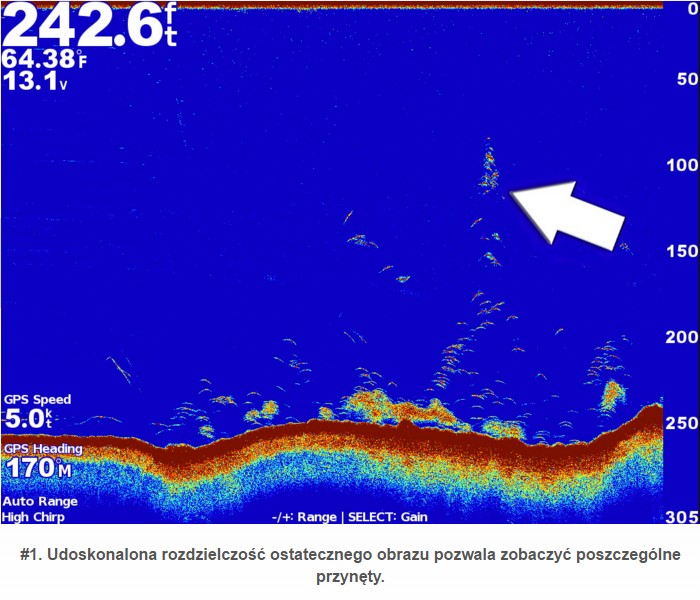This screenshot has width=700, height=600.
Task: Click the GPS Heading label
Action: point(42,449)
